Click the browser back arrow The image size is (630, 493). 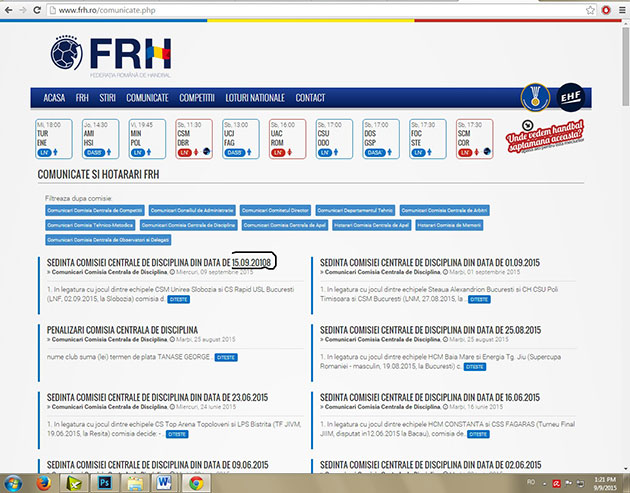pos(8,10)
